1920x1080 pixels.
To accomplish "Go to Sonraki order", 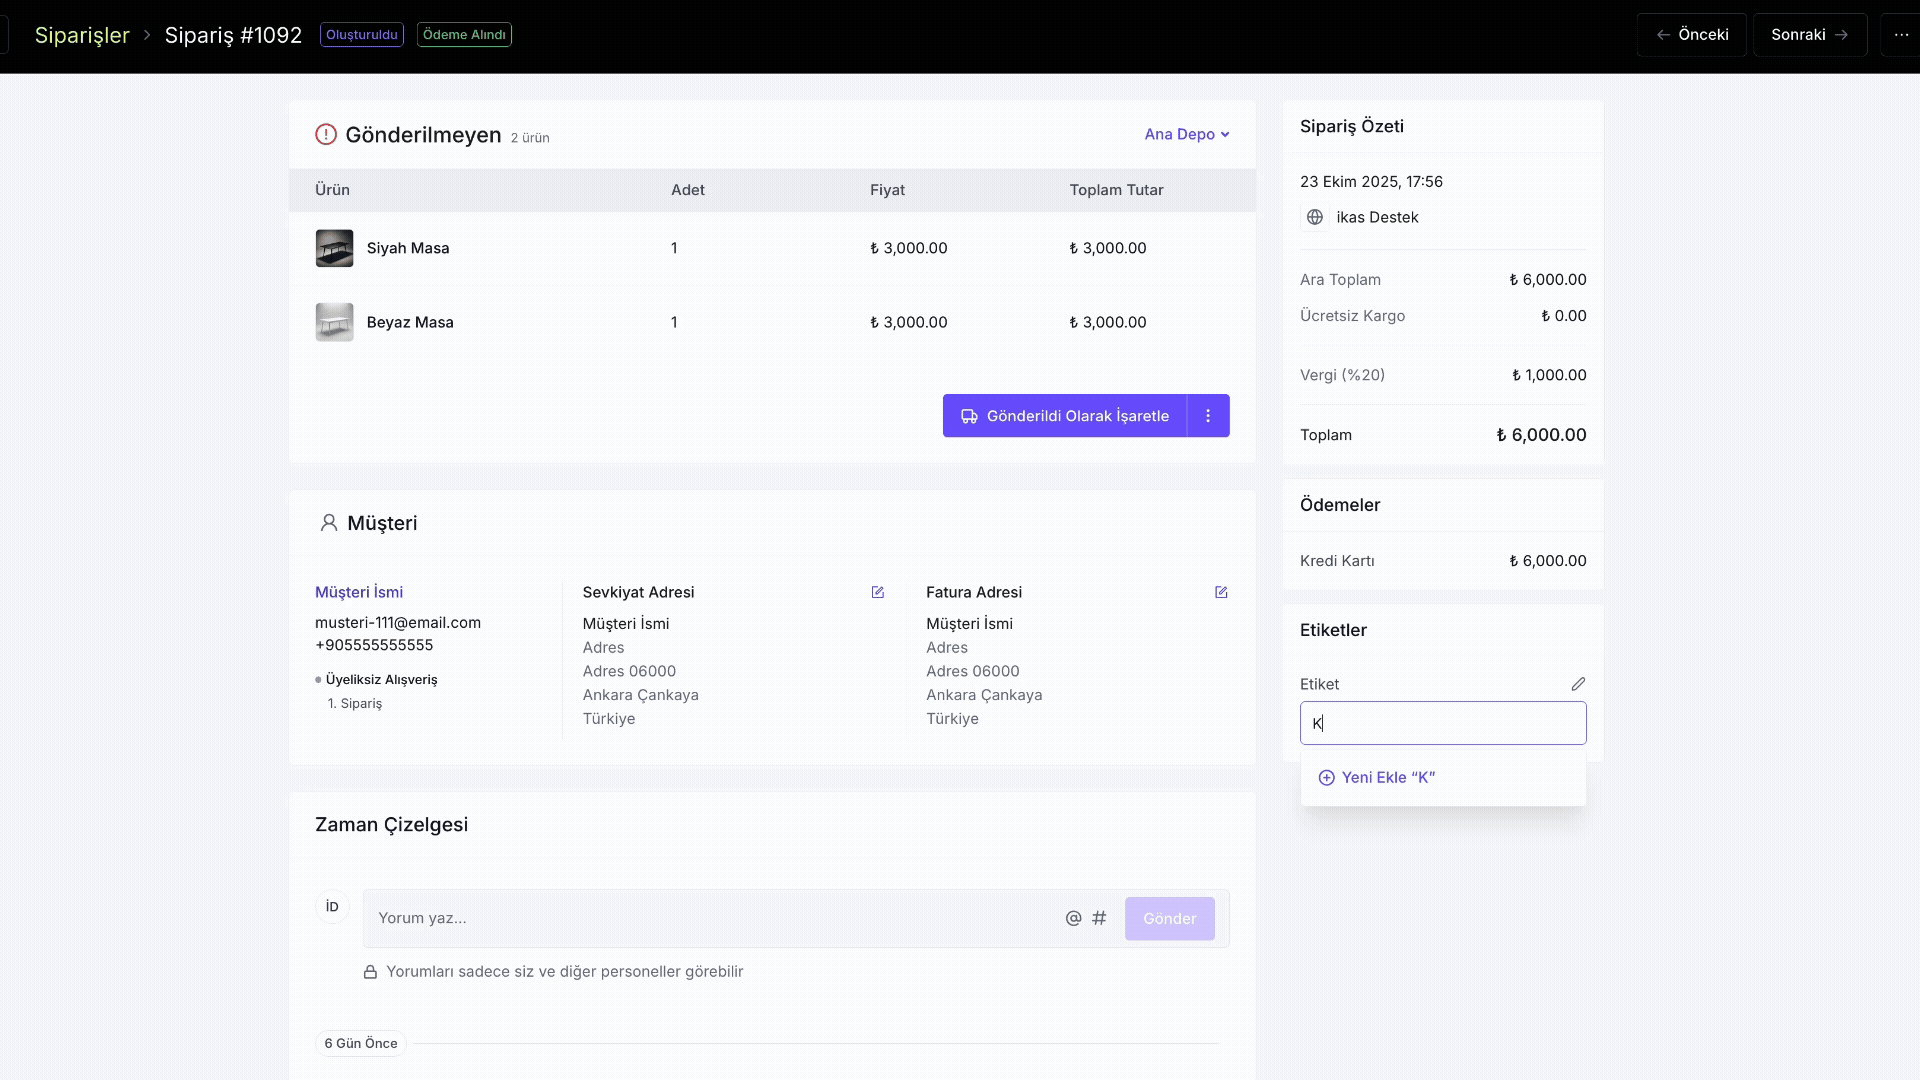I will 1809,35.
